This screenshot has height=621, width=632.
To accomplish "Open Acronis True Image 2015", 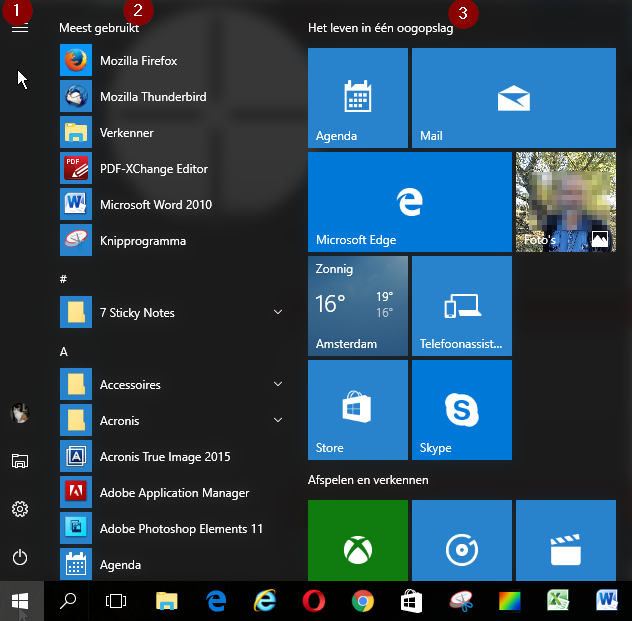I will [x=173, y=456].
